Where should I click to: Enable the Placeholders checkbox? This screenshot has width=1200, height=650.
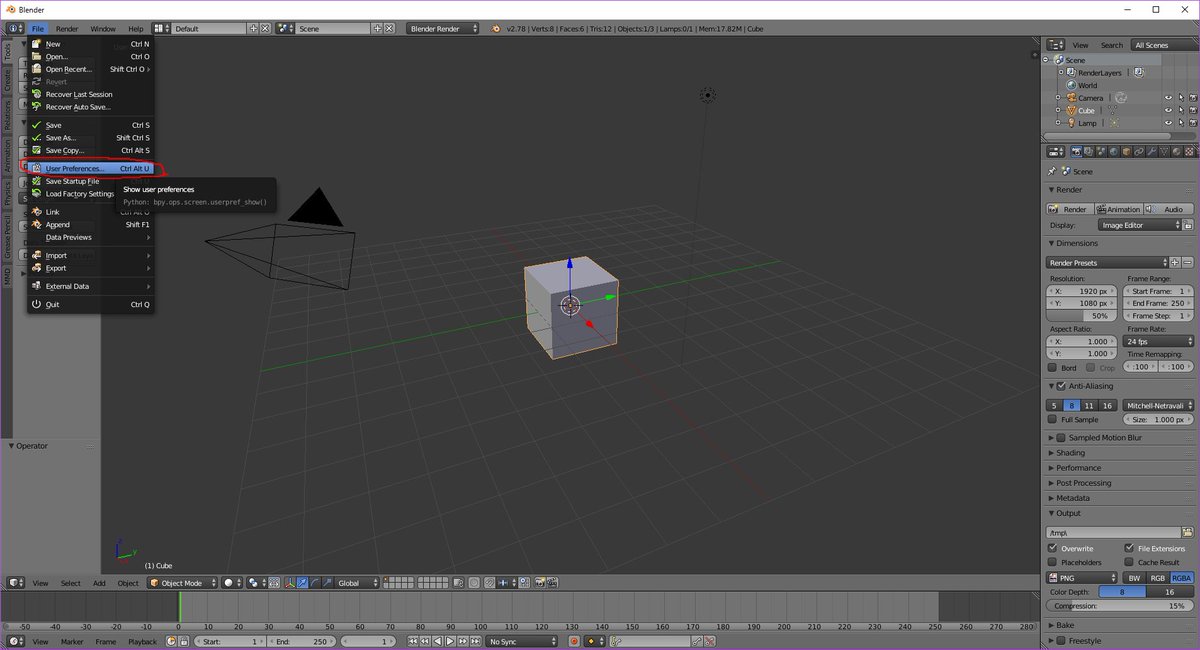(x=1052, y=562)
